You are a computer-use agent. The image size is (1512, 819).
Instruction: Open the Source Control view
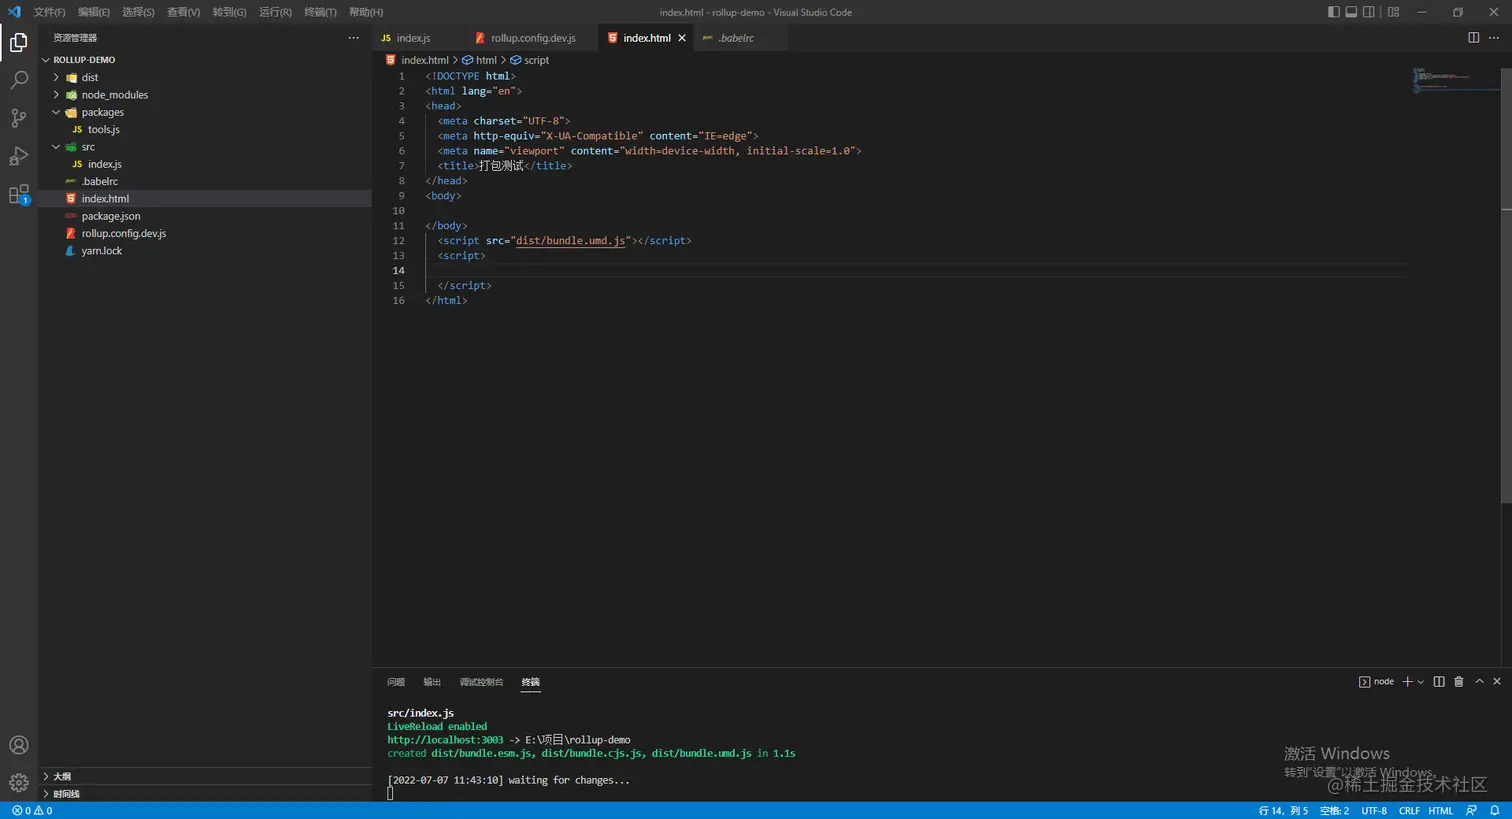(x=19, y=118)
